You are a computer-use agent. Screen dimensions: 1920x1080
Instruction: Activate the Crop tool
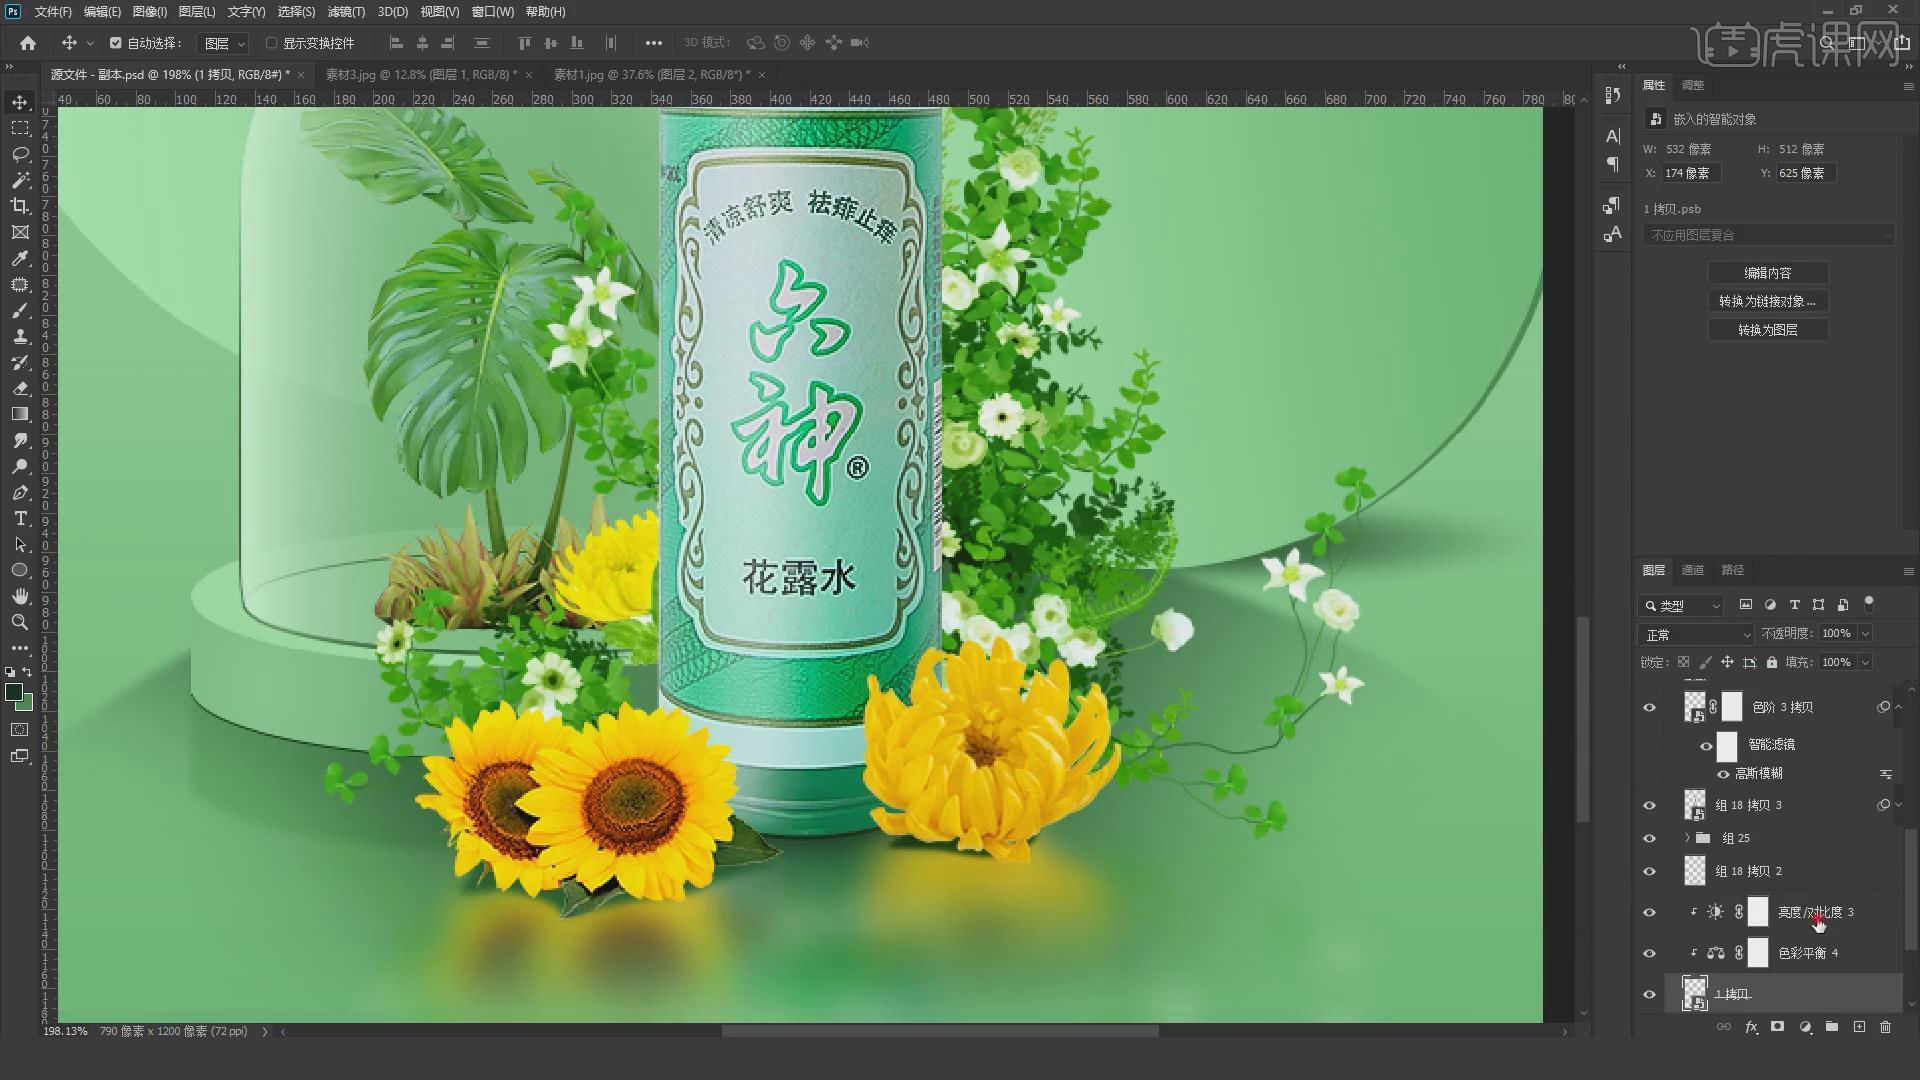click(20, 206)
